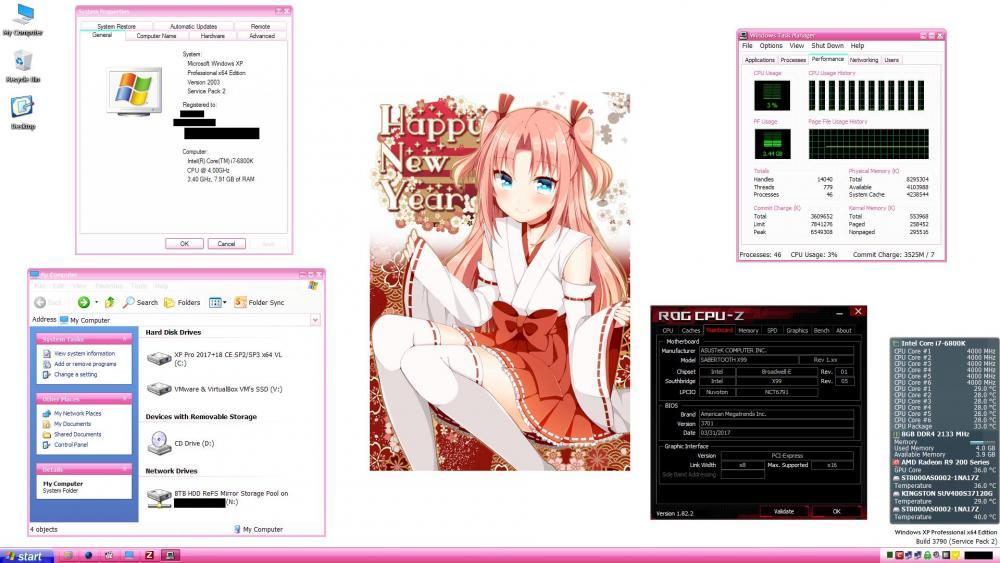Open the Address bar dropdown arrow

[315, 319]
